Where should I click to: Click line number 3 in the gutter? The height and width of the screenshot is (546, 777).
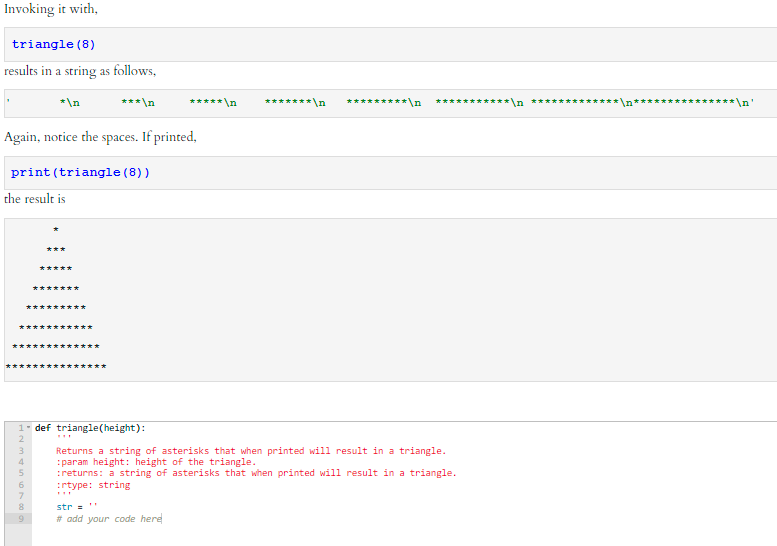pos(21,451)
